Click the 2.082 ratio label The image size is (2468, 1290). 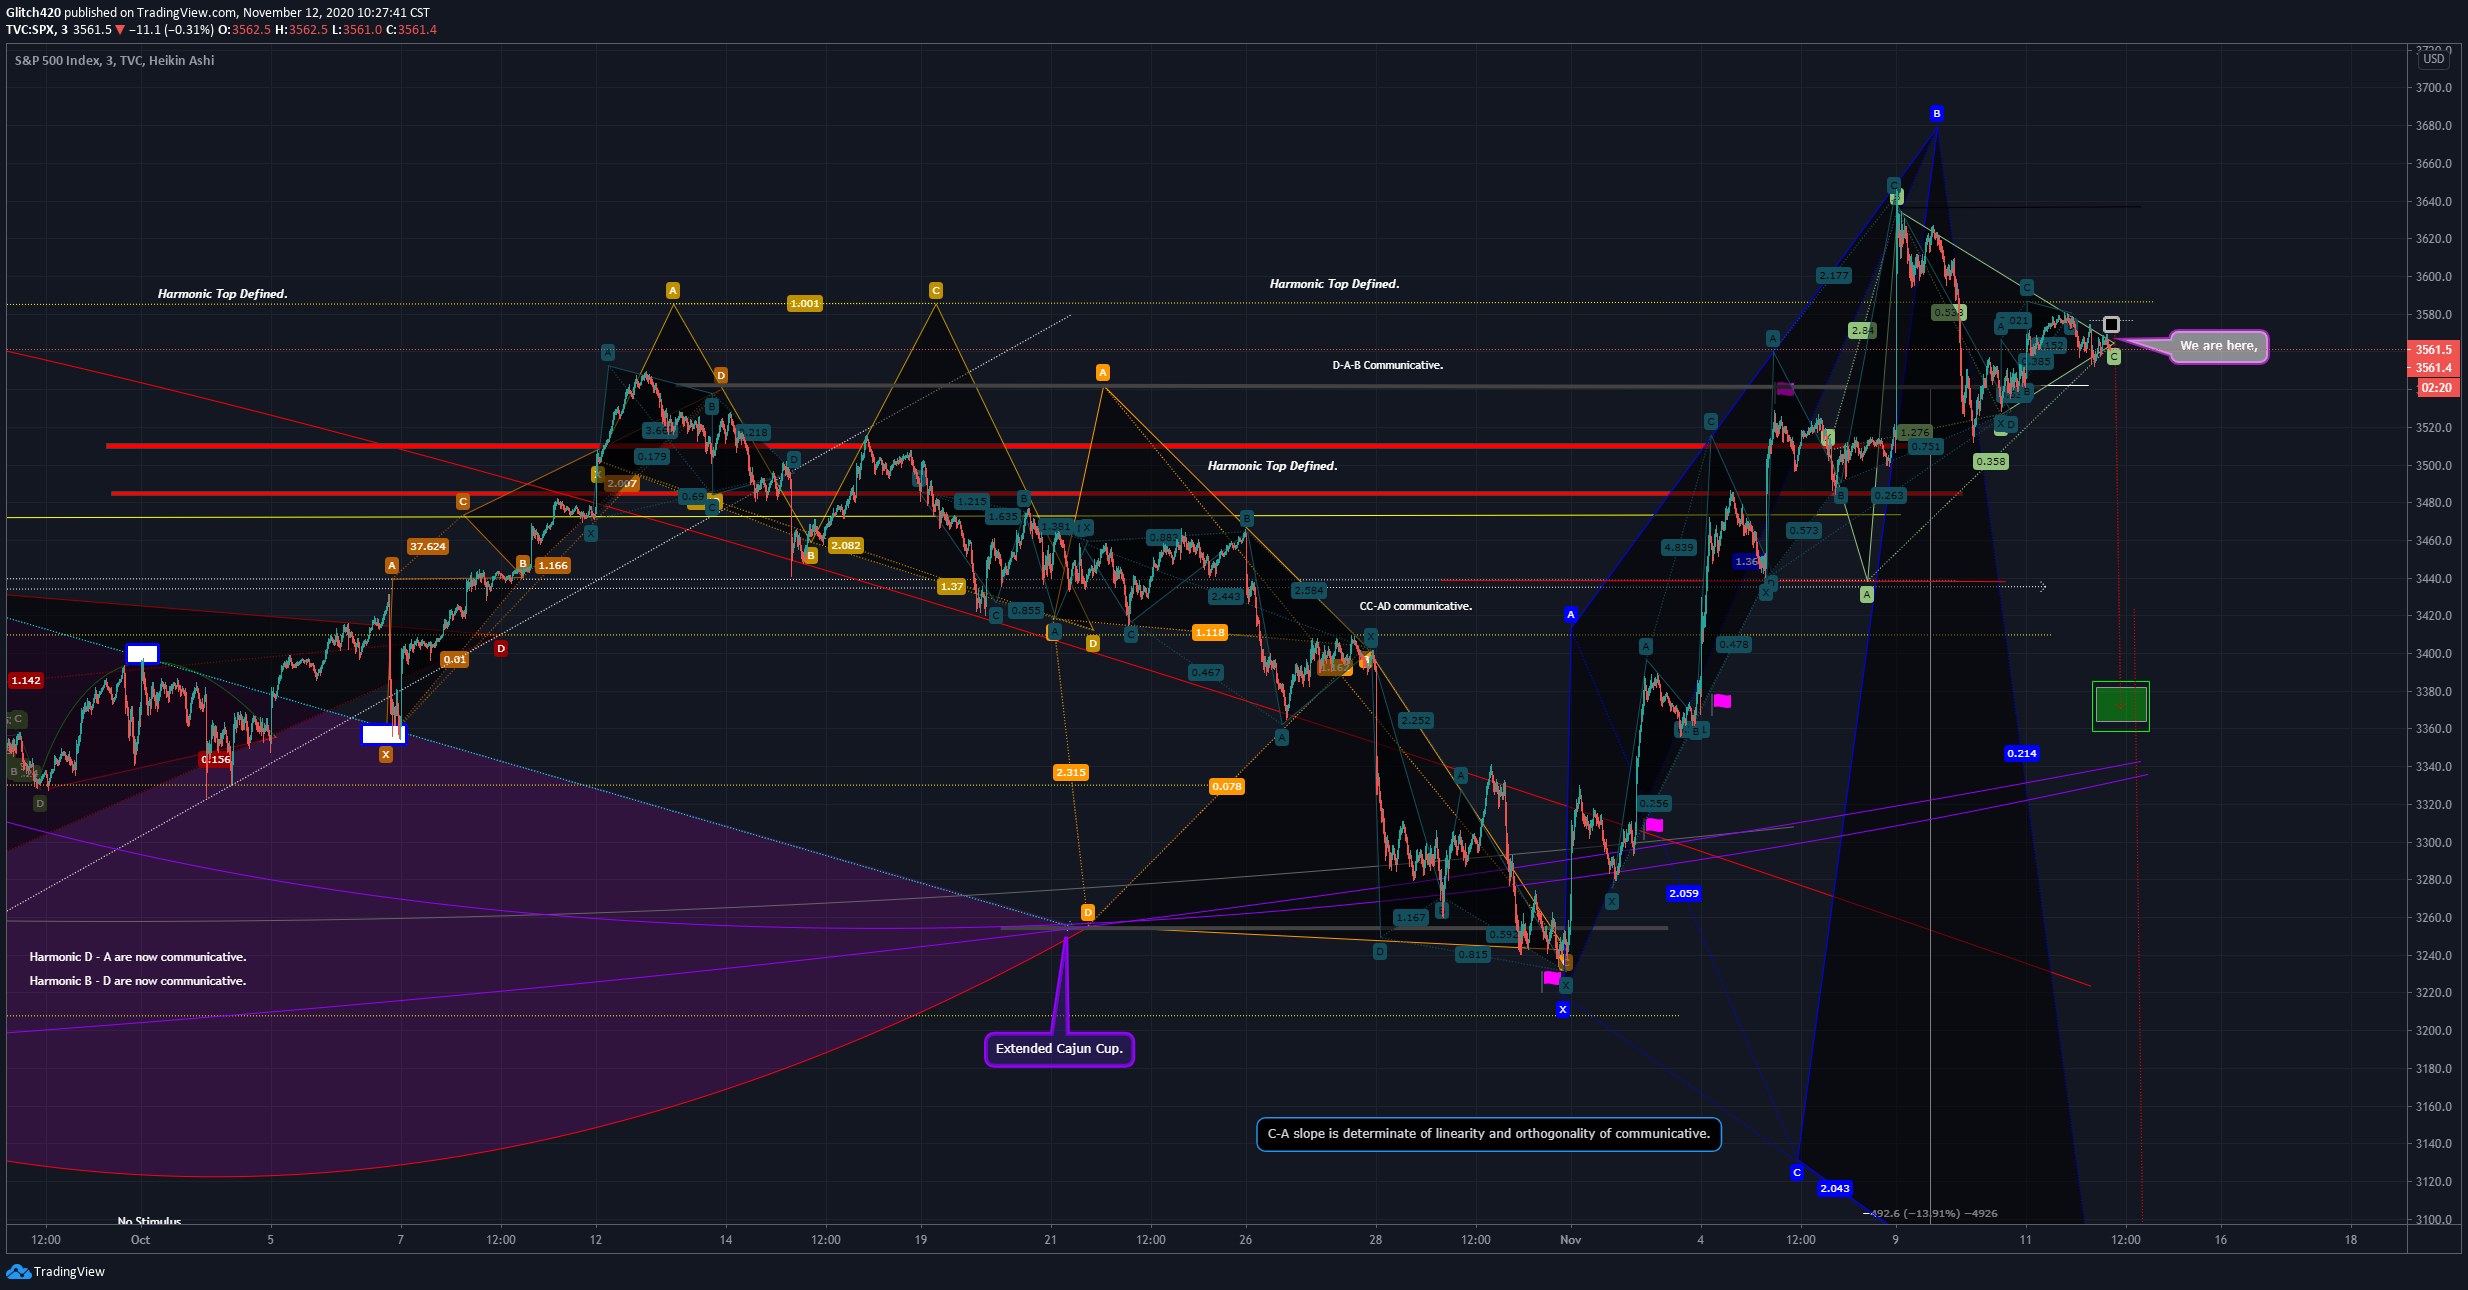[845, 546]
